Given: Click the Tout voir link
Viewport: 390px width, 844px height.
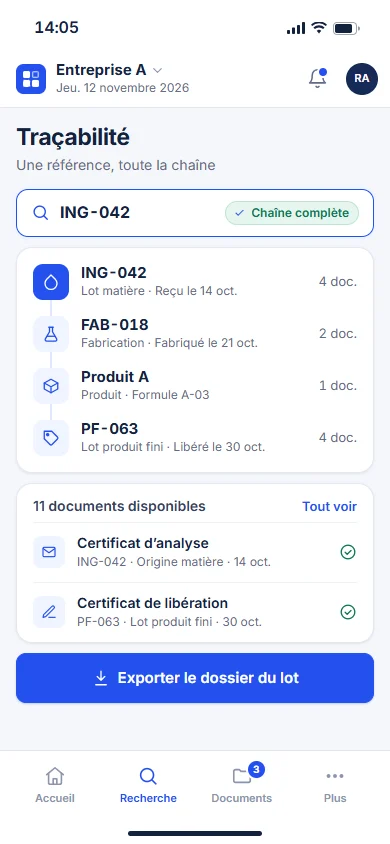Looking at the screenshot, I should coord(329,507).
